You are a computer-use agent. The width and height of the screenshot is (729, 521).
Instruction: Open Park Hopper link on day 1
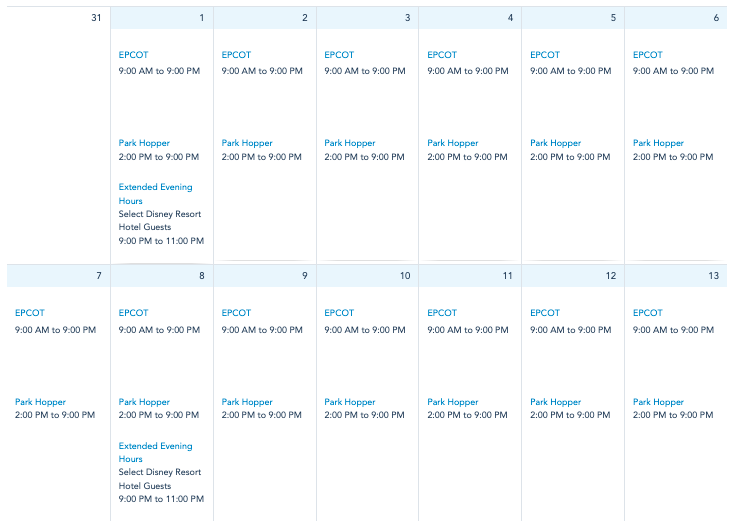144,143
